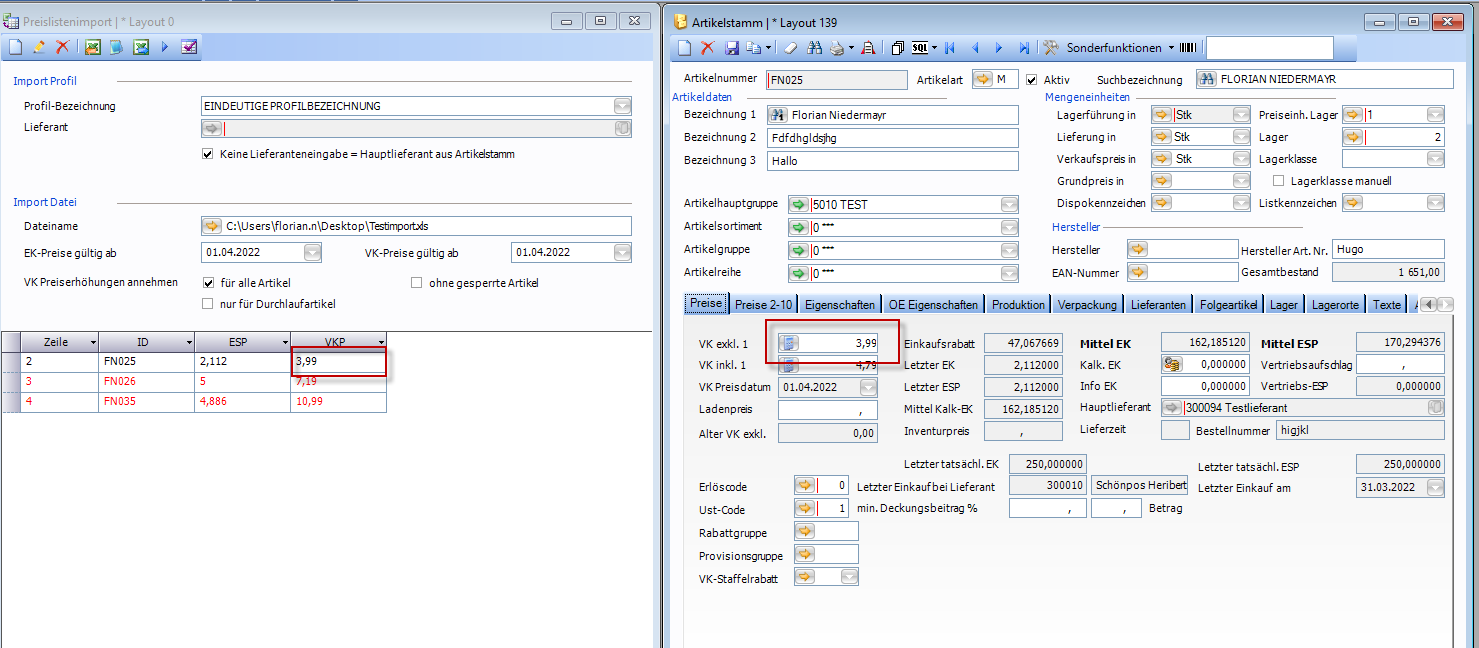Click the printer icon in Artikelstamm toolbar
Image resolution: width=1479 pixels, height=648 pixels.
pyautogui.click(x=836, y=48)
